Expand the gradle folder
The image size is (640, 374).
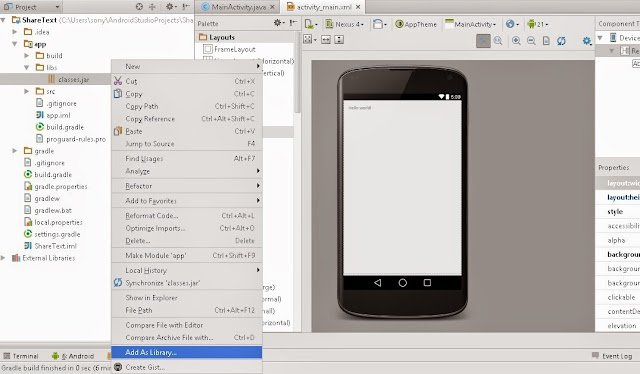coord(15,151)
